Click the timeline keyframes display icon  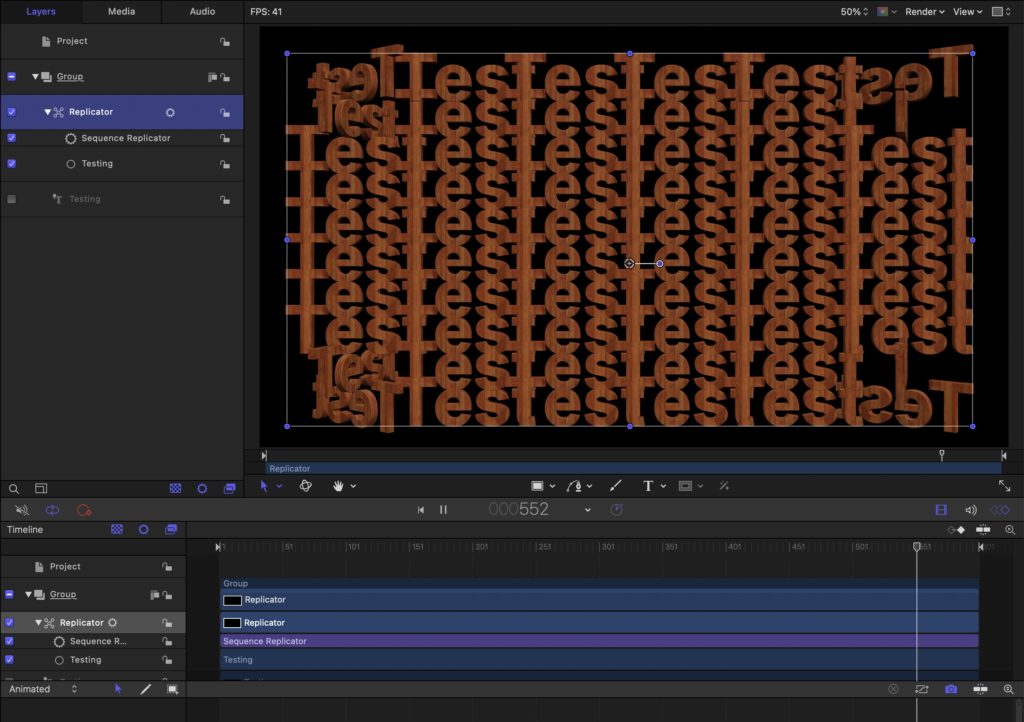[x=956, y=530]
